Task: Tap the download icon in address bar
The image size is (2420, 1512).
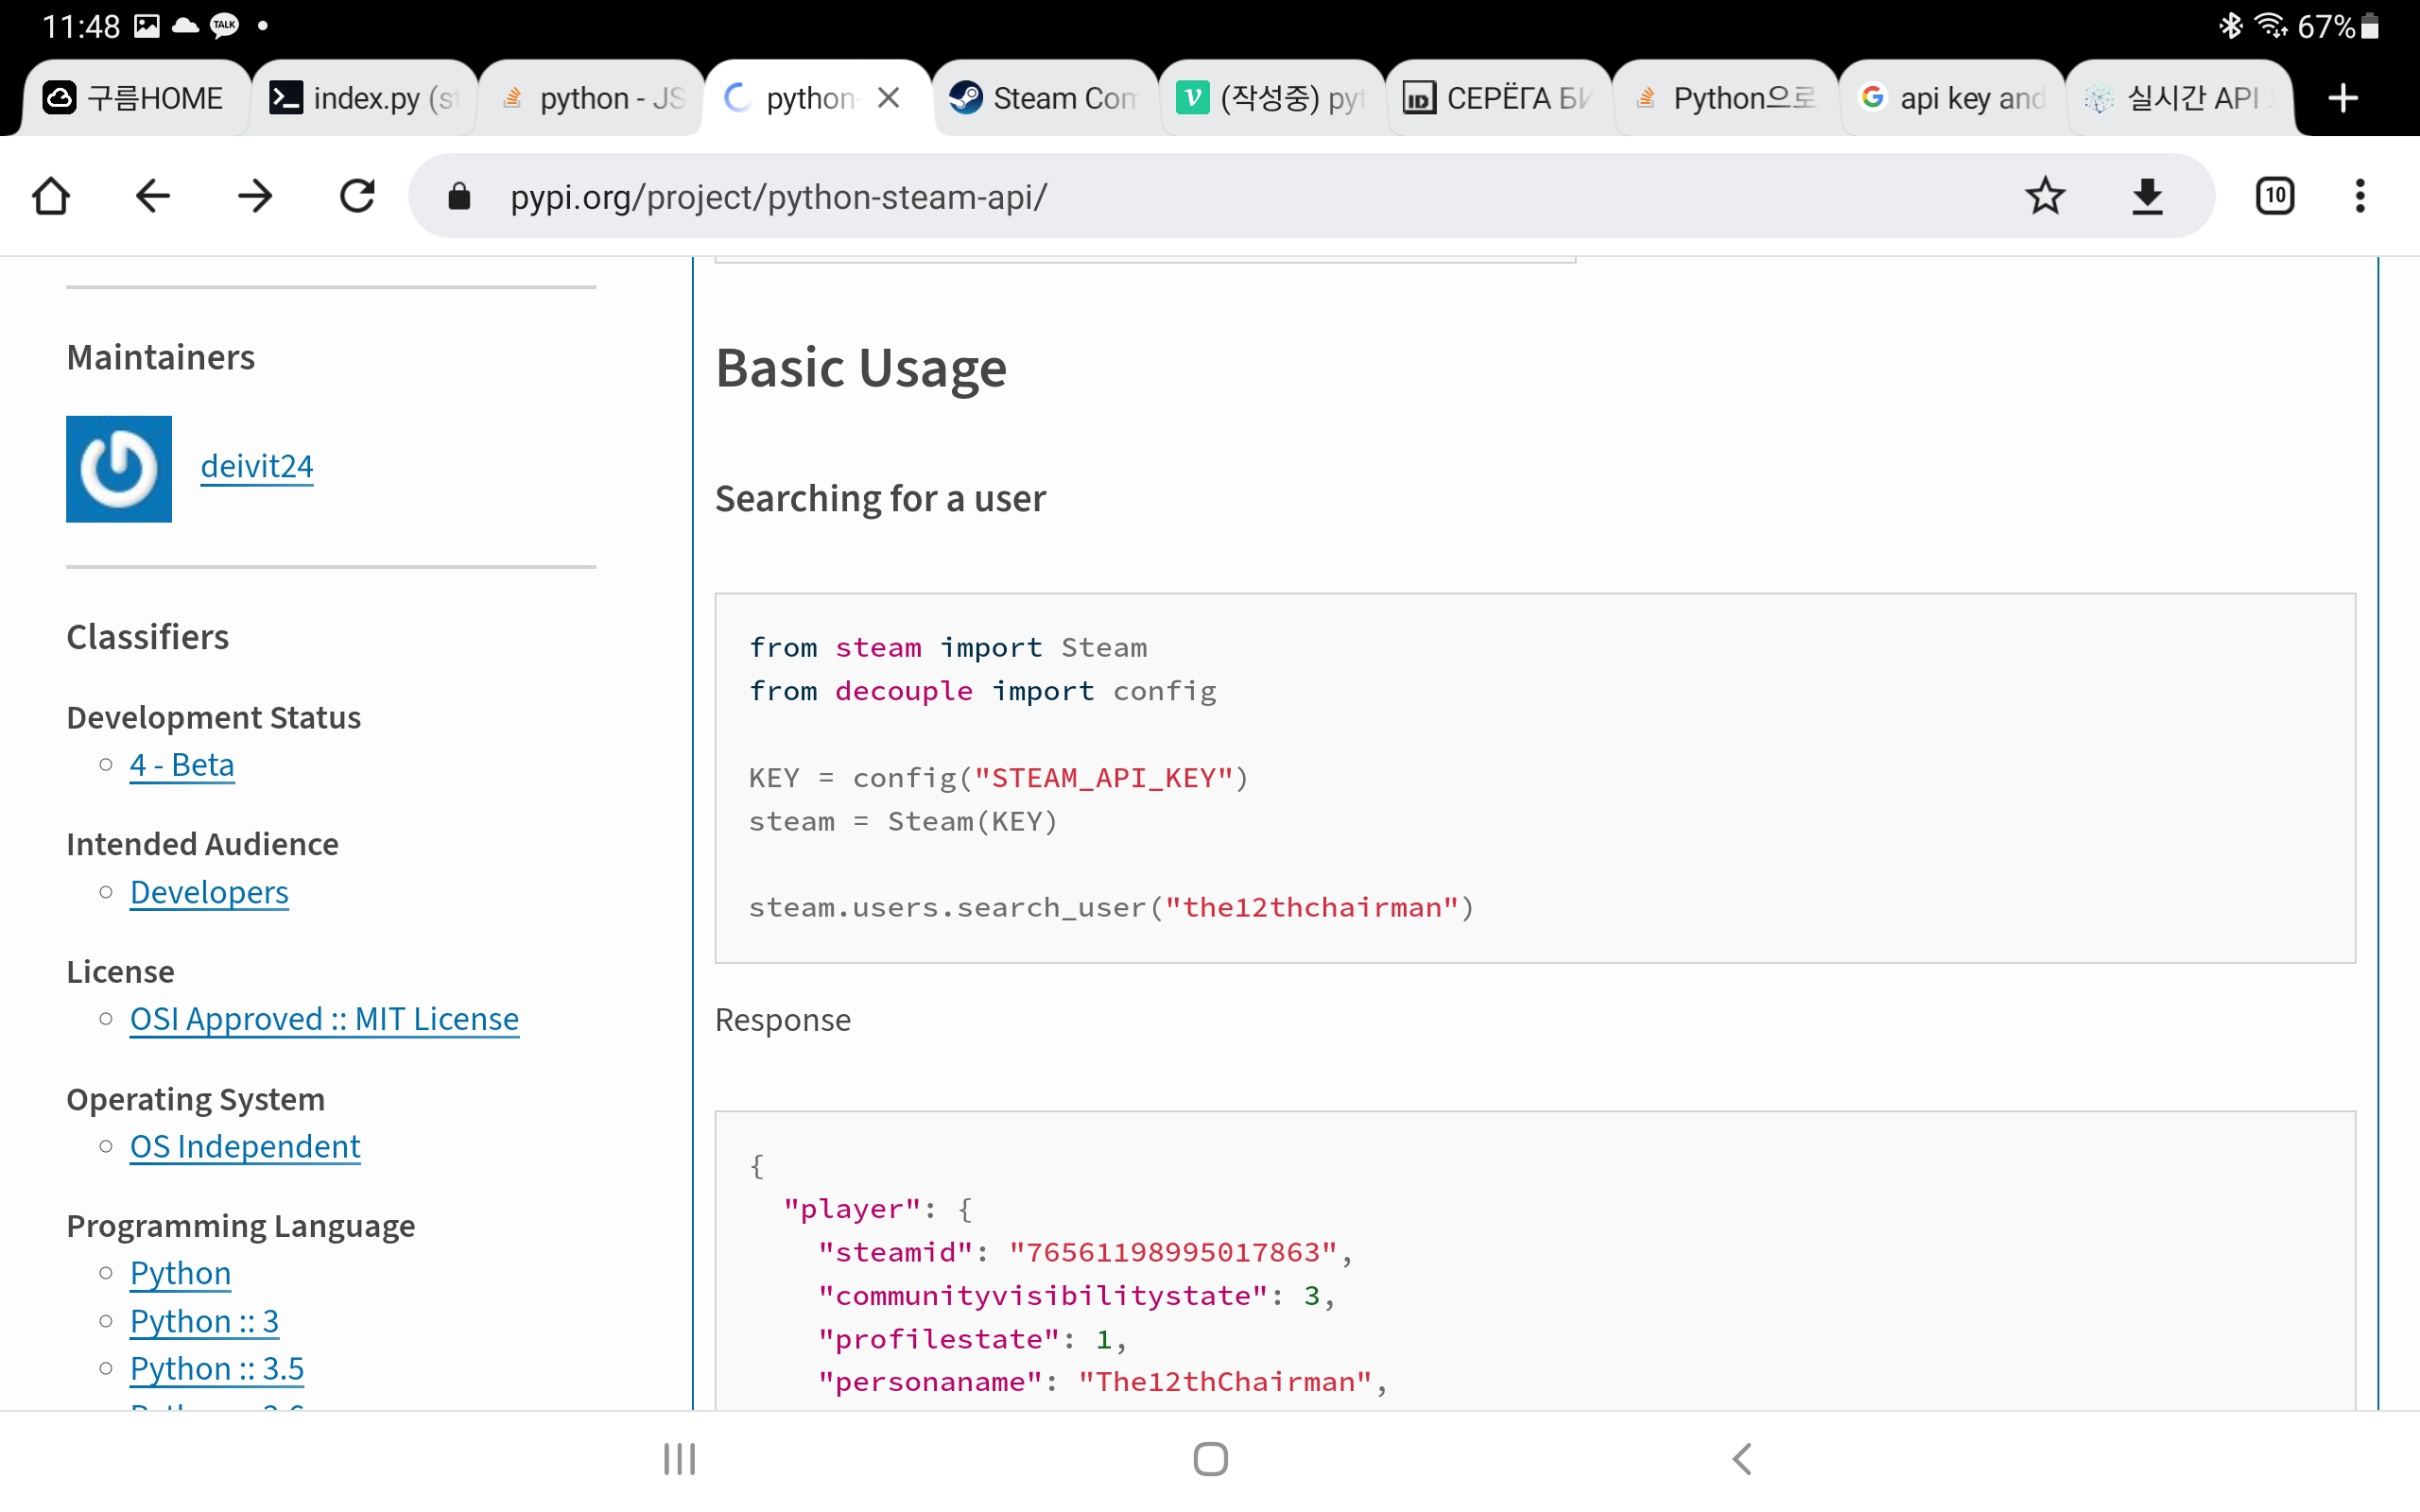Action: pos(2147,196)
